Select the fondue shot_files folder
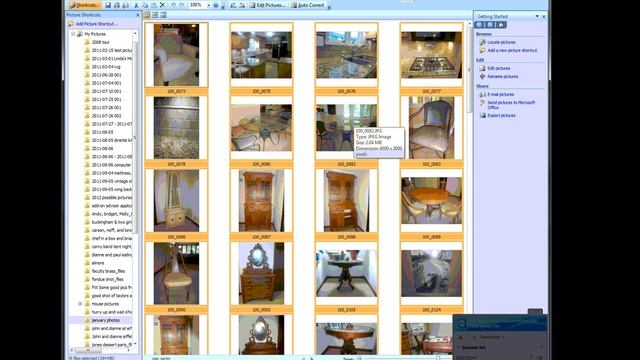Image resolution: width=640 pixels, height=360 pixels. [104, 279]
